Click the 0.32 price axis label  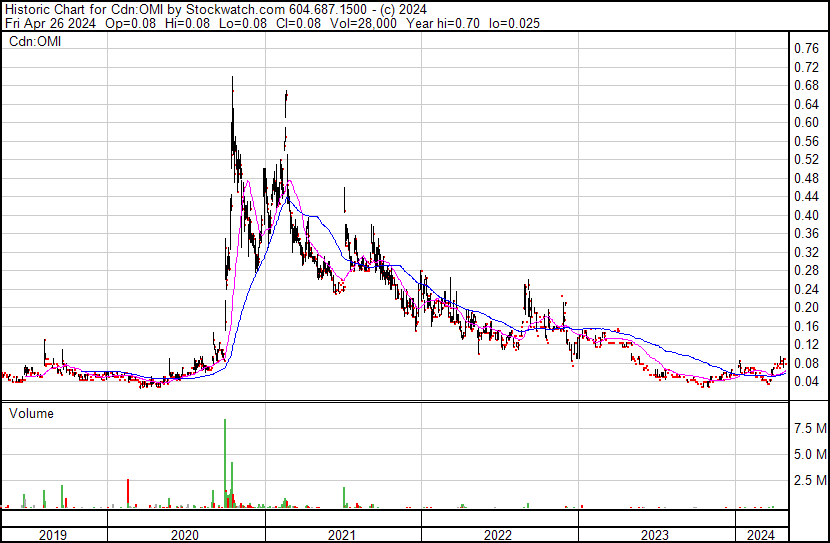pos(806,252)
